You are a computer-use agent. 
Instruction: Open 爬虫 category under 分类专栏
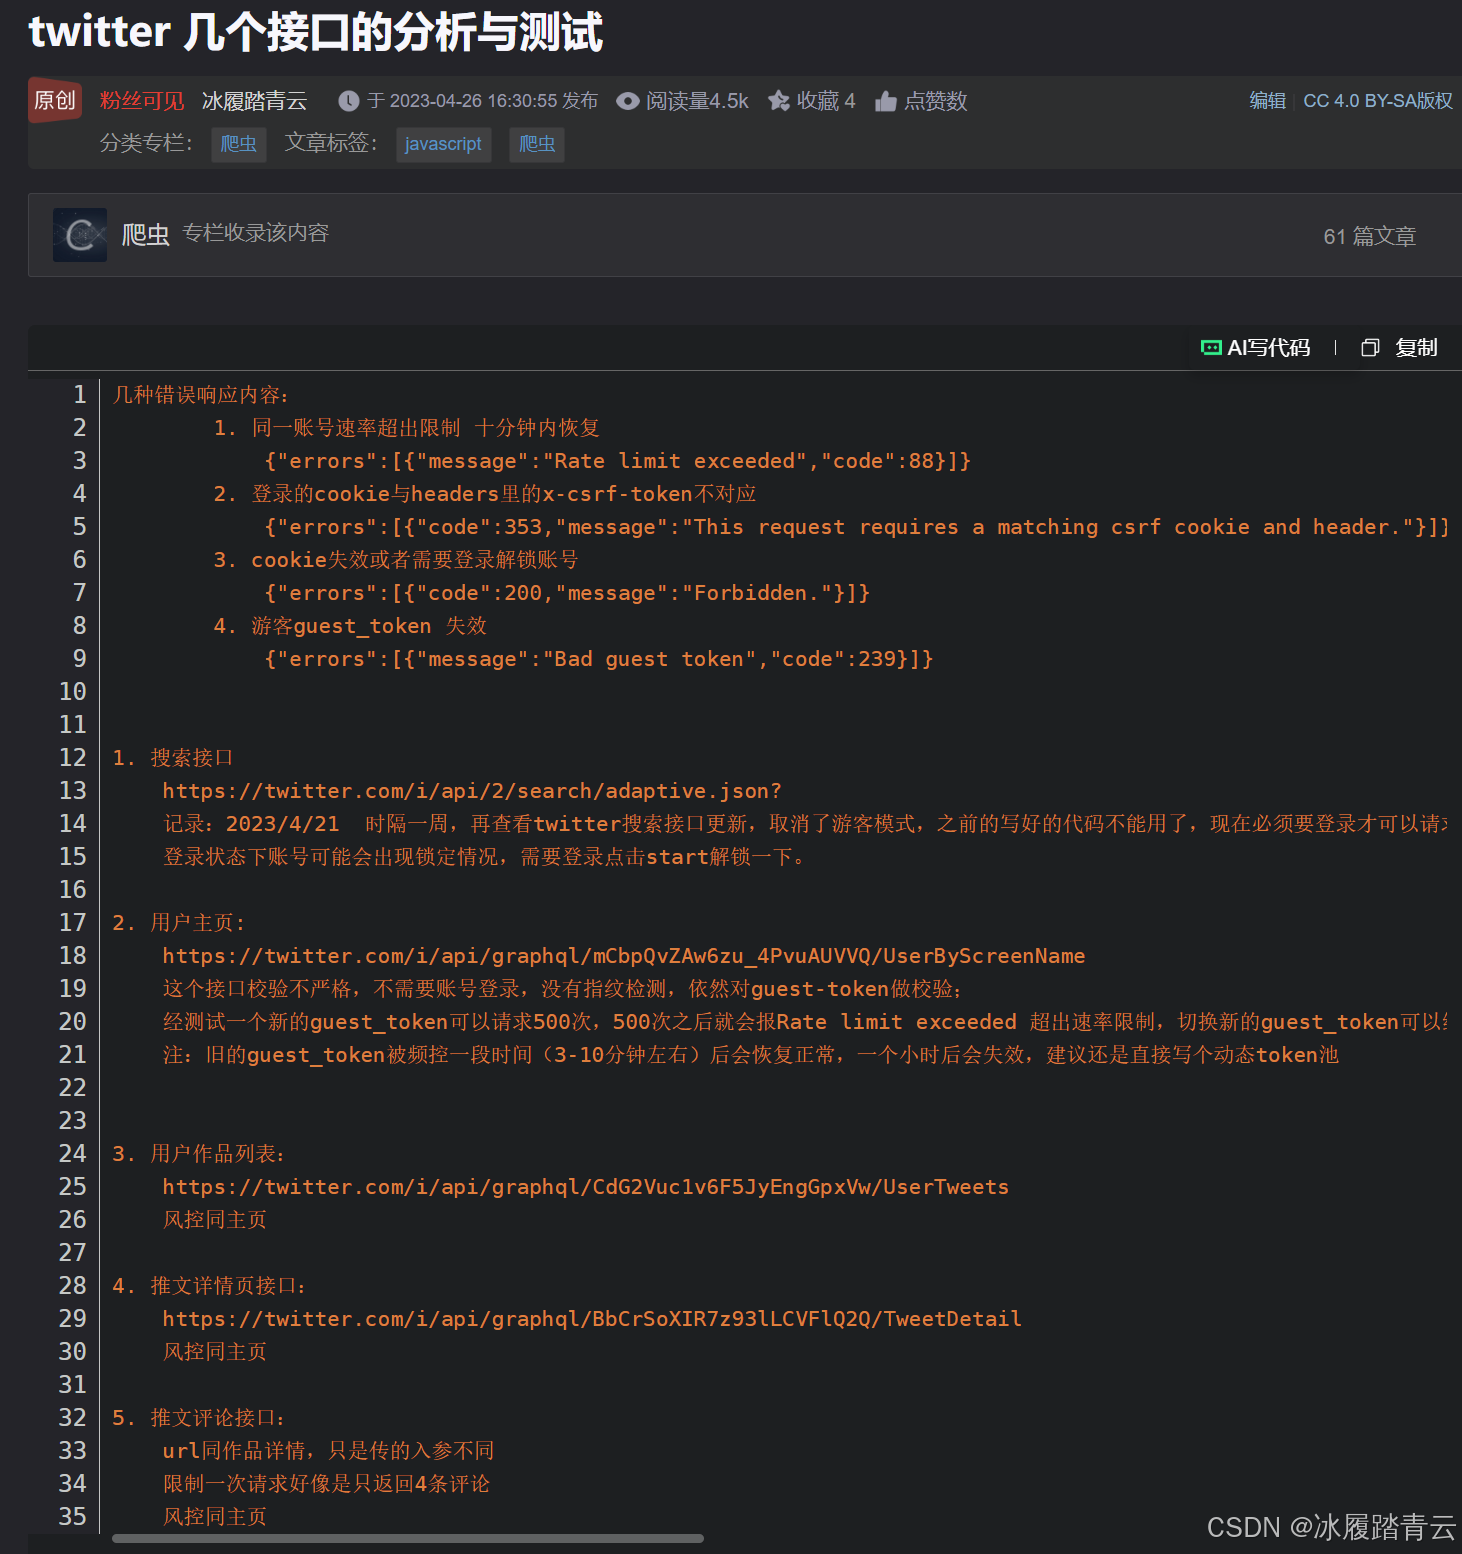pos(238,144)
